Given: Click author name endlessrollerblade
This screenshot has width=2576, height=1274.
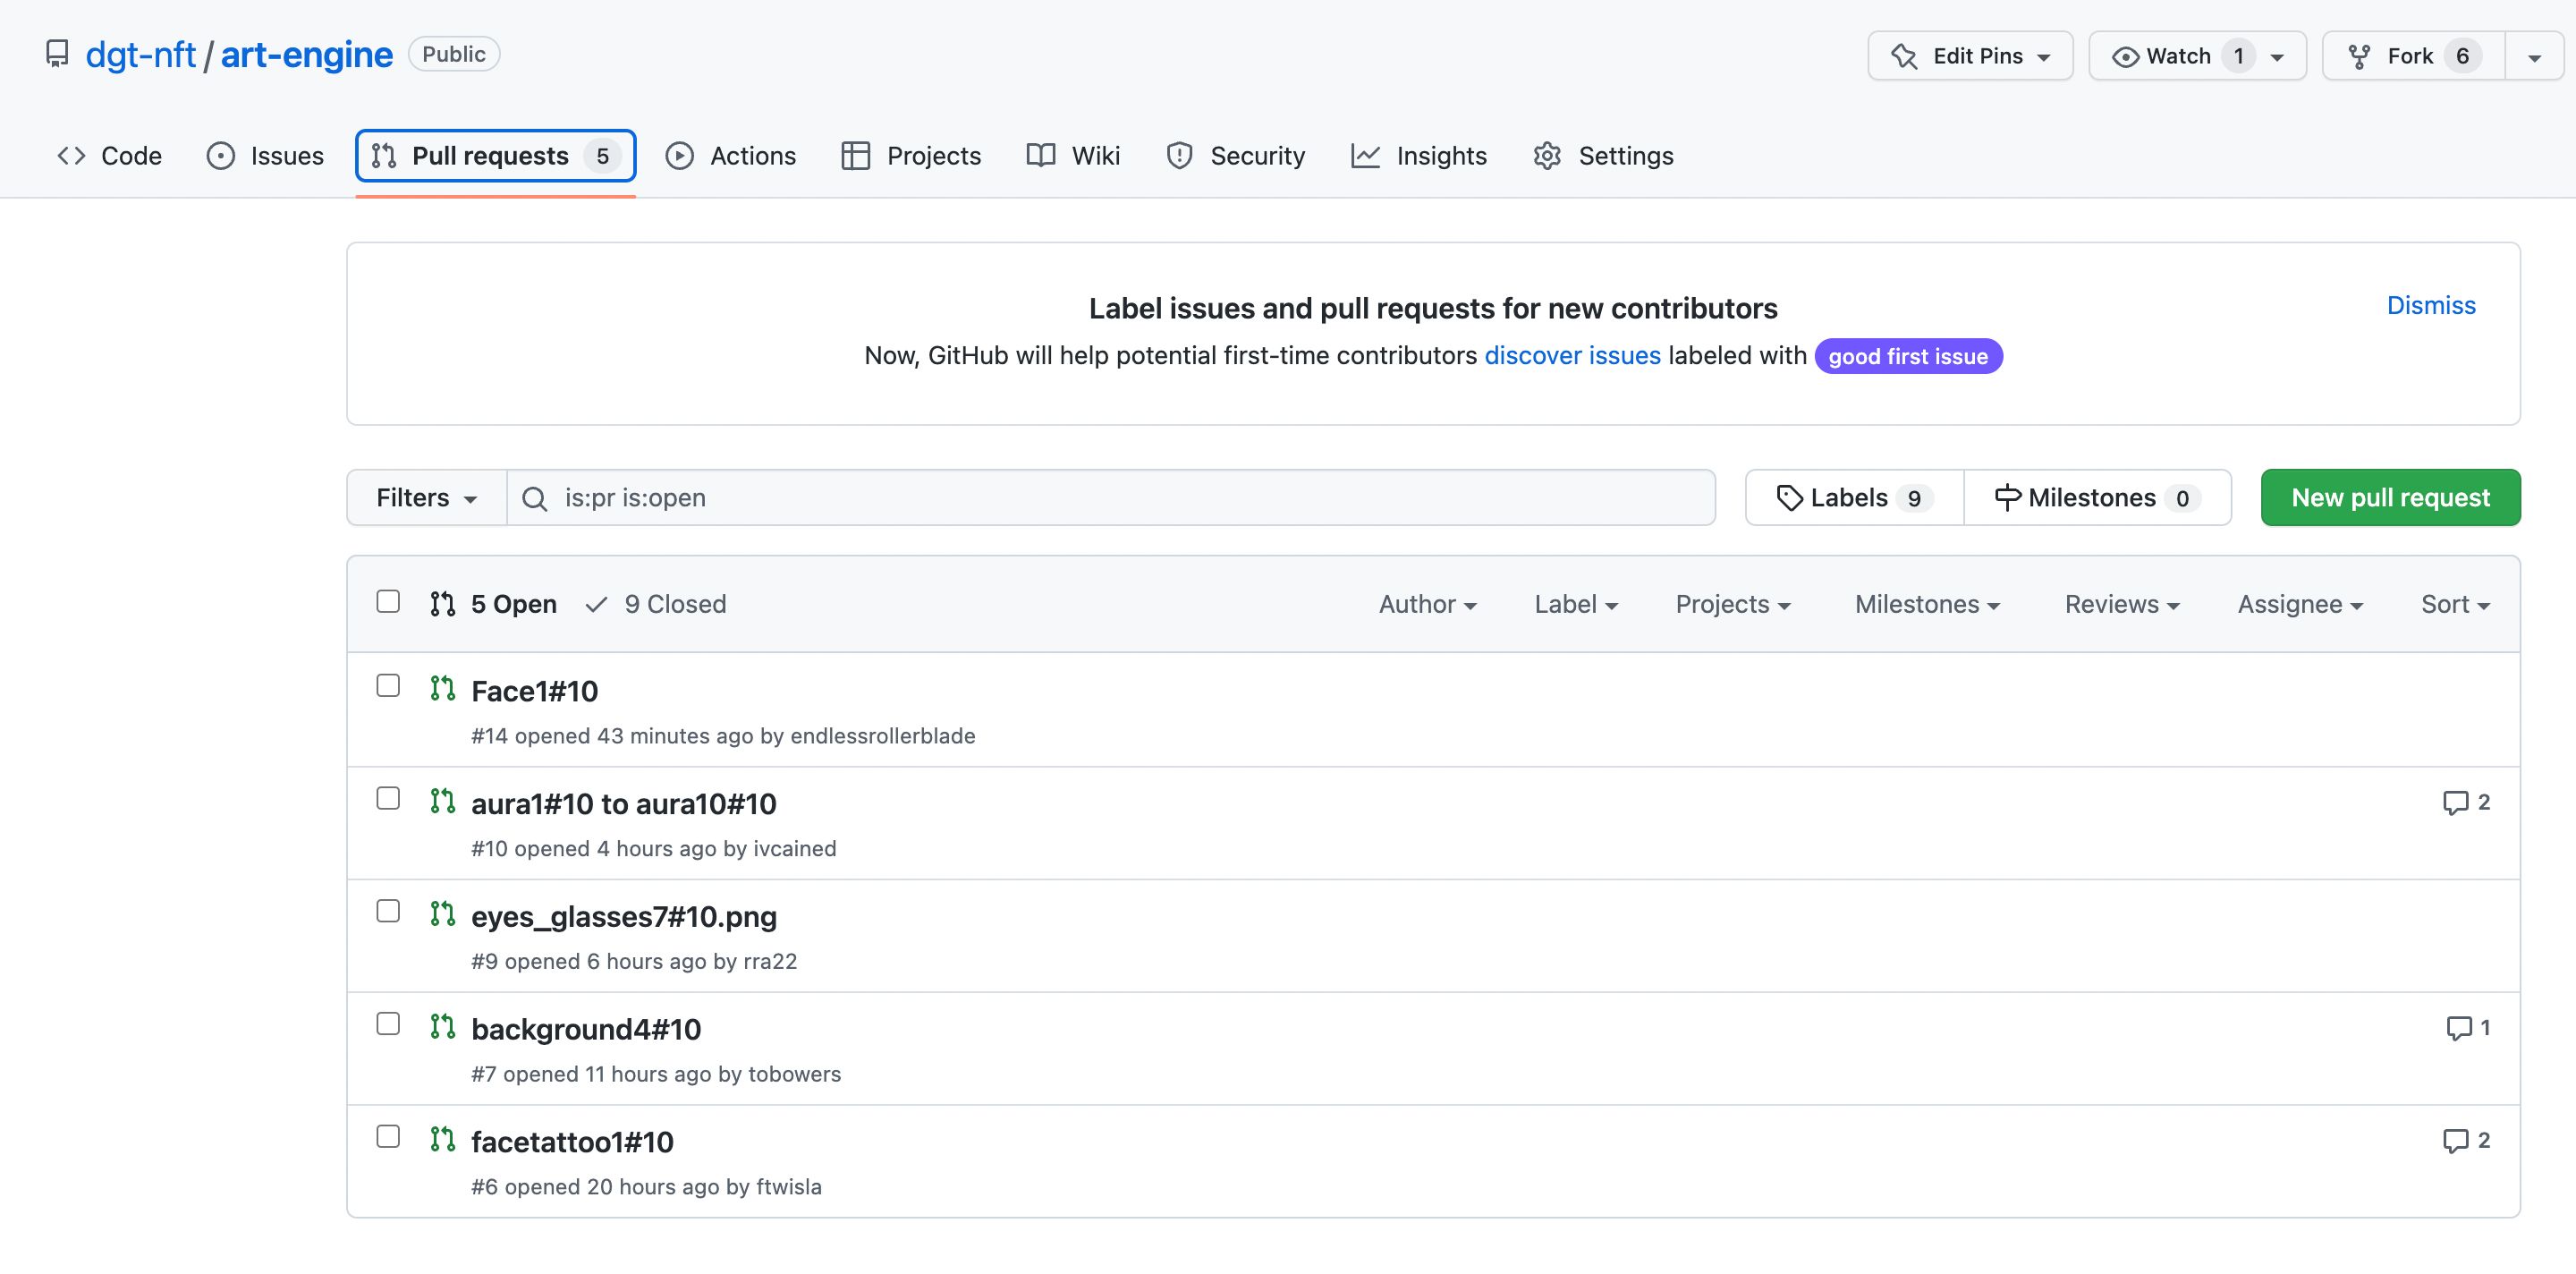Looking at the screenshot, I should click(x=882, y=736).
